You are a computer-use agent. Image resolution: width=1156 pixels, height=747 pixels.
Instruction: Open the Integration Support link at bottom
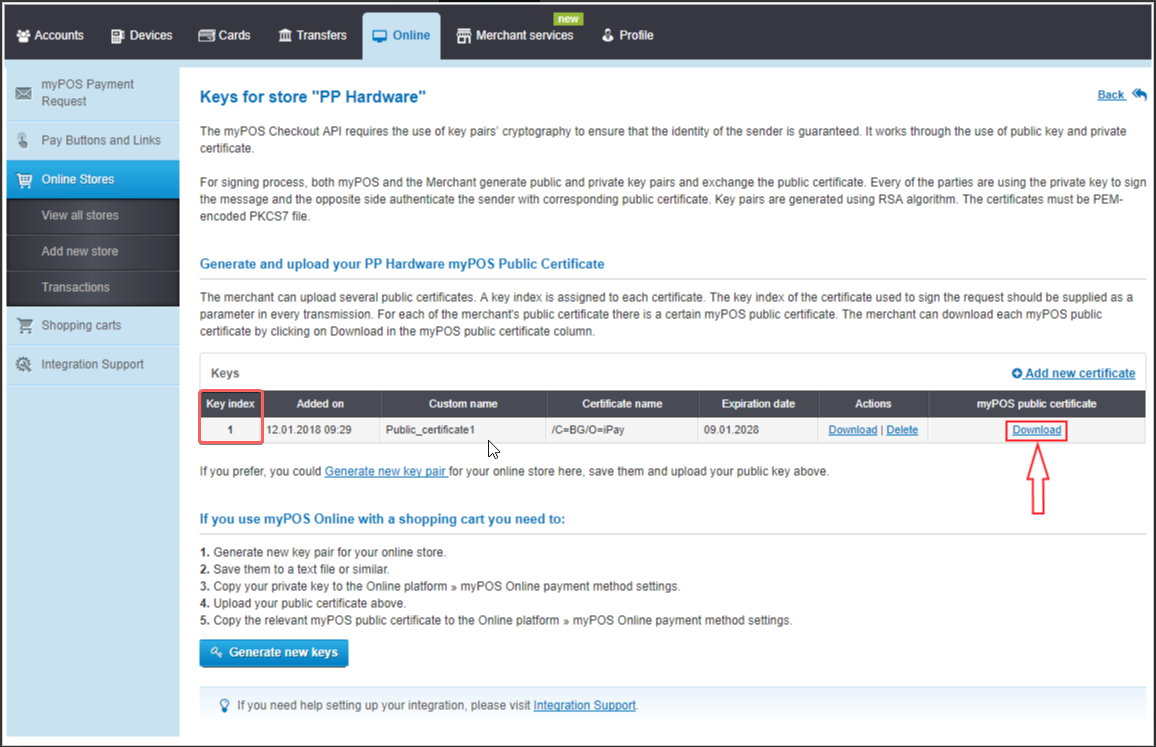click(584, 706)
